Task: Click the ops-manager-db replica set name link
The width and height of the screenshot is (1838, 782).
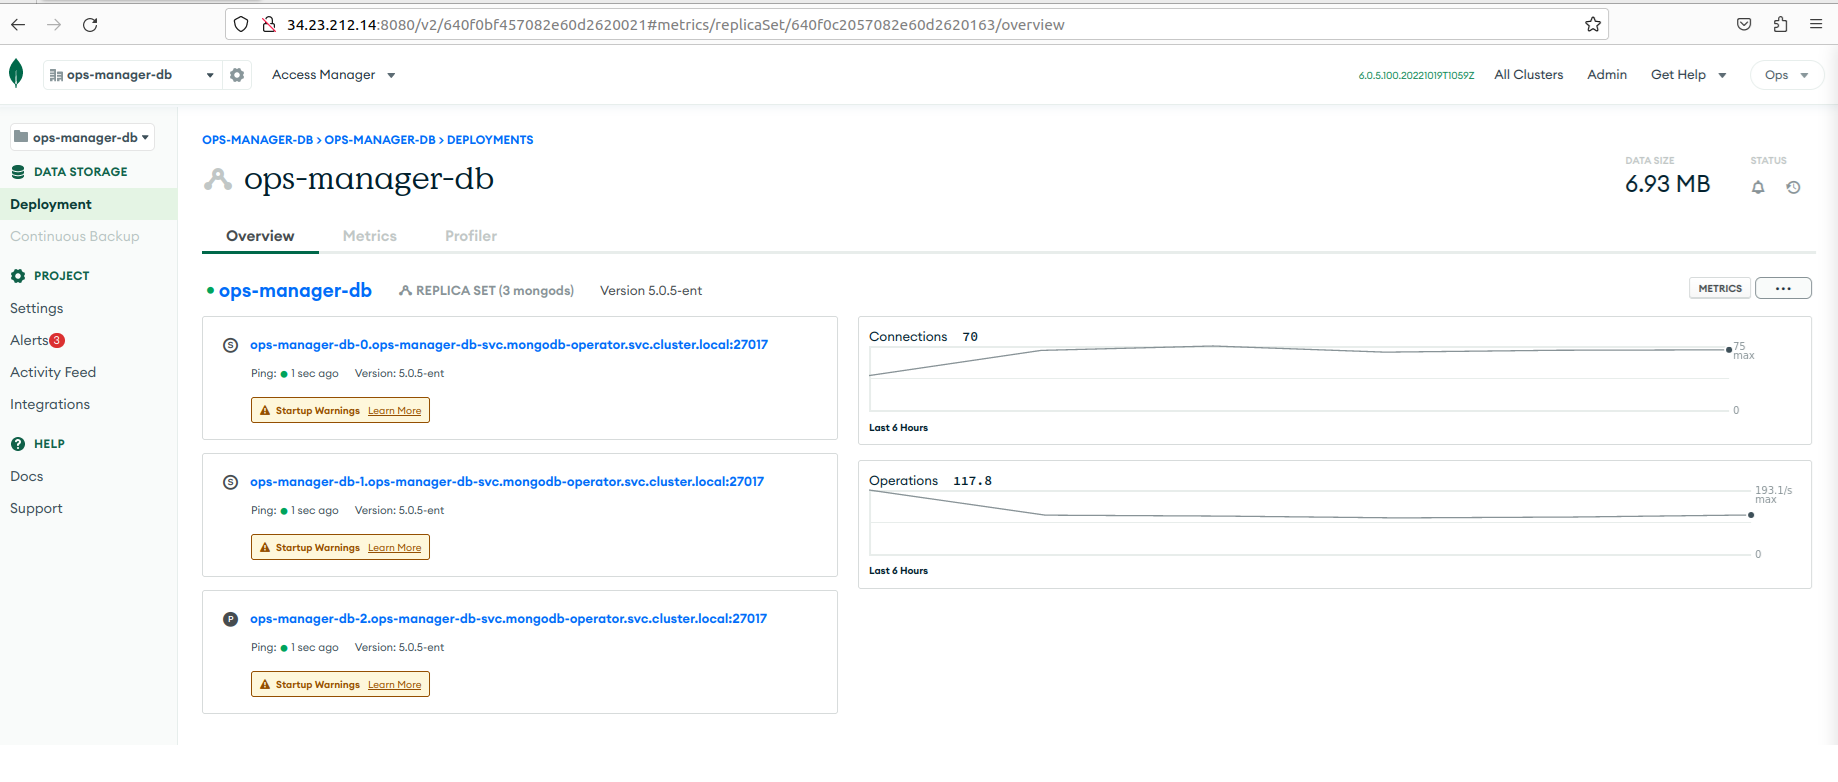Action: coord(295,290)
